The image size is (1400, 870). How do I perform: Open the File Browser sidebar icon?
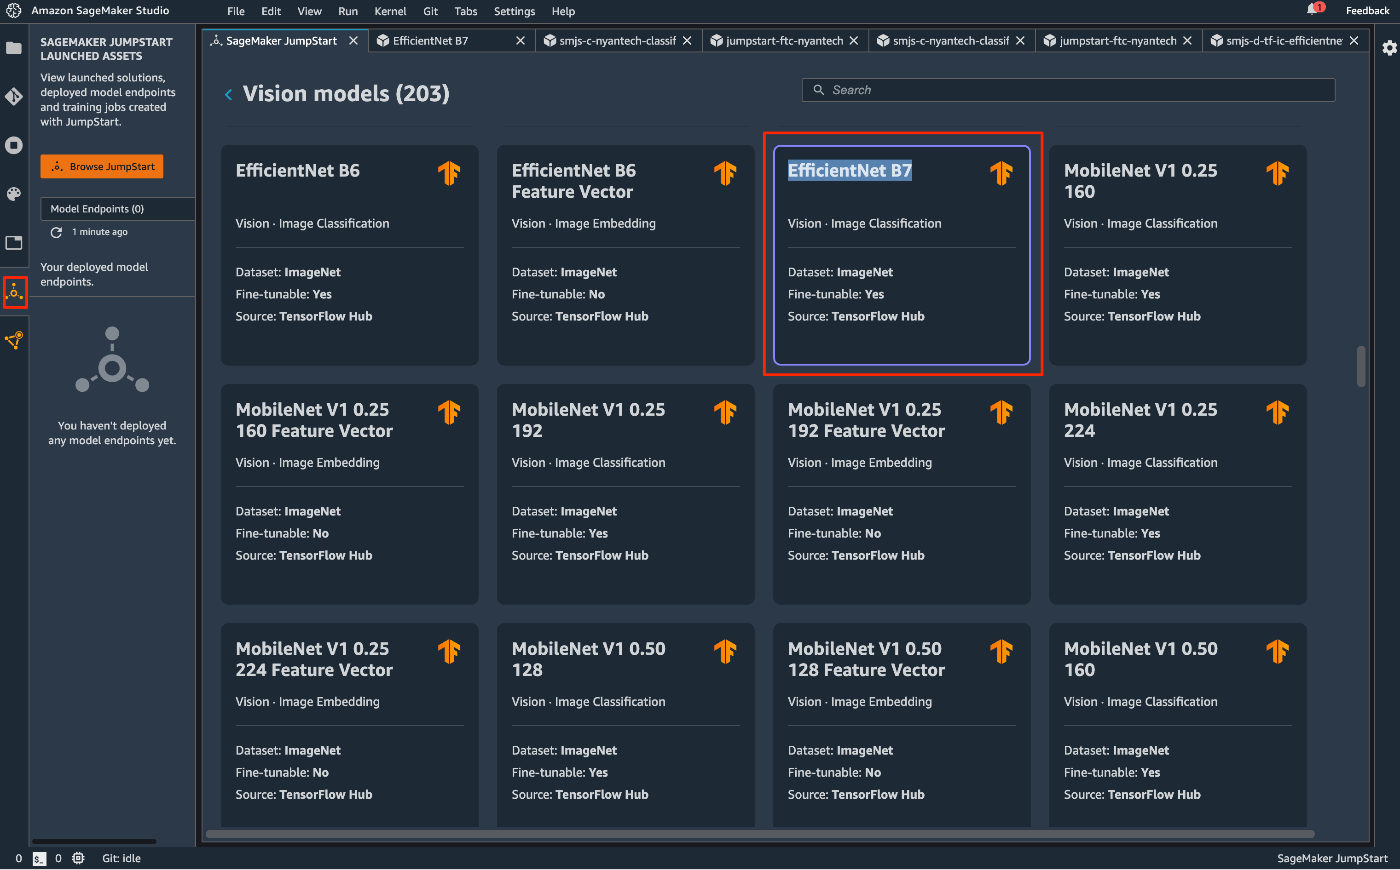click(14, 48)
